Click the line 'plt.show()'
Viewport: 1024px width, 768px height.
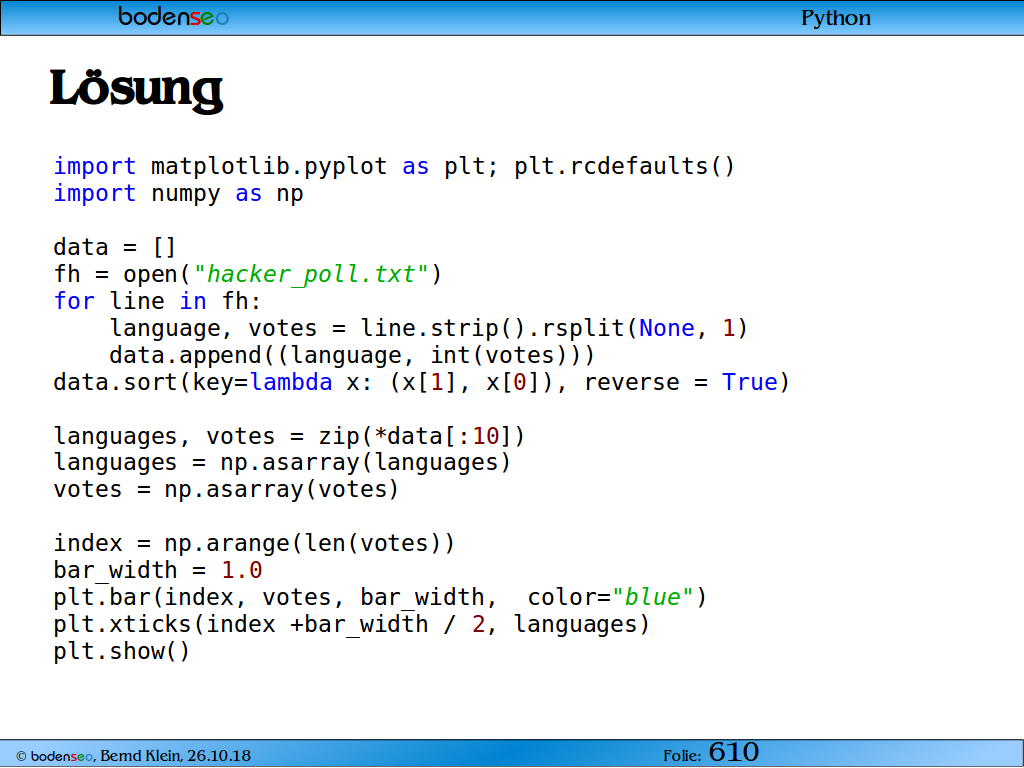pyautogui.click(x=121, y=652)
